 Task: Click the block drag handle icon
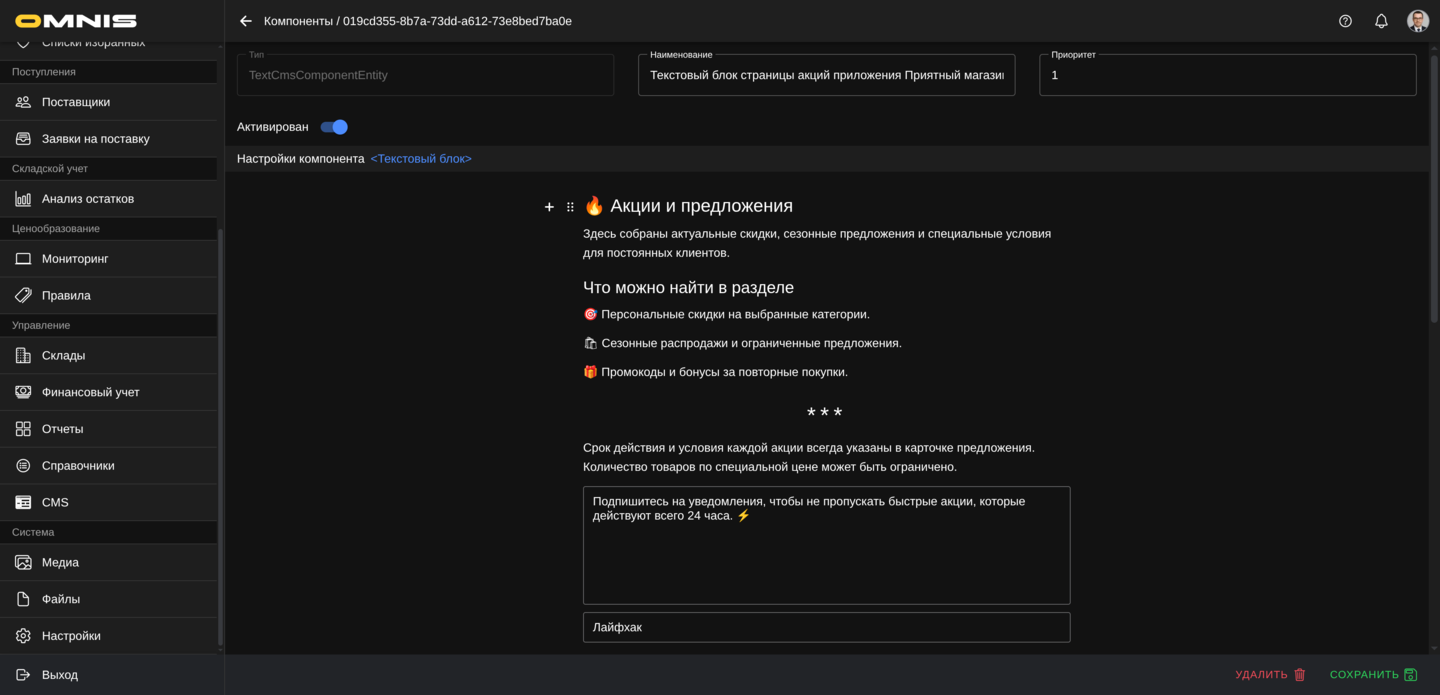570,206
